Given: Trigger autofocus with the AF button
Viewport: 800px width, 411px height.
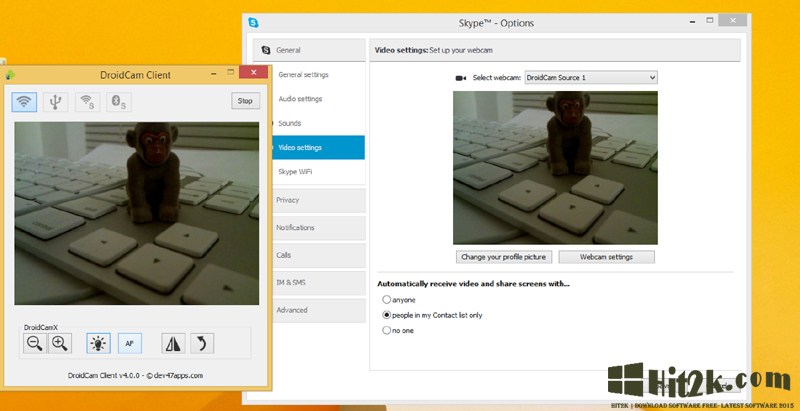Looking at the screenshot, I should tap(130, 344).
